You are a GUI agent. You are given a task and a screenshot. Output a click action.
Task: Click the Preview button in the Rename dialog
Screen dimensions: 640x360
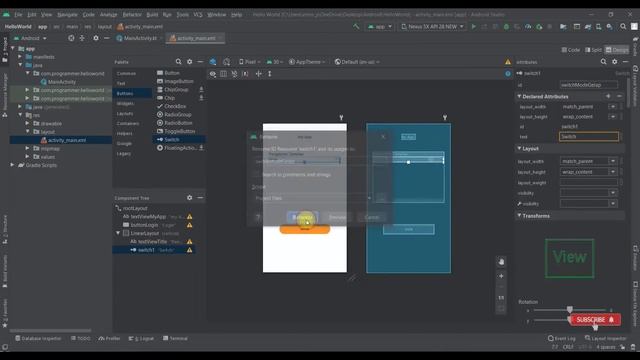point(337,217)
